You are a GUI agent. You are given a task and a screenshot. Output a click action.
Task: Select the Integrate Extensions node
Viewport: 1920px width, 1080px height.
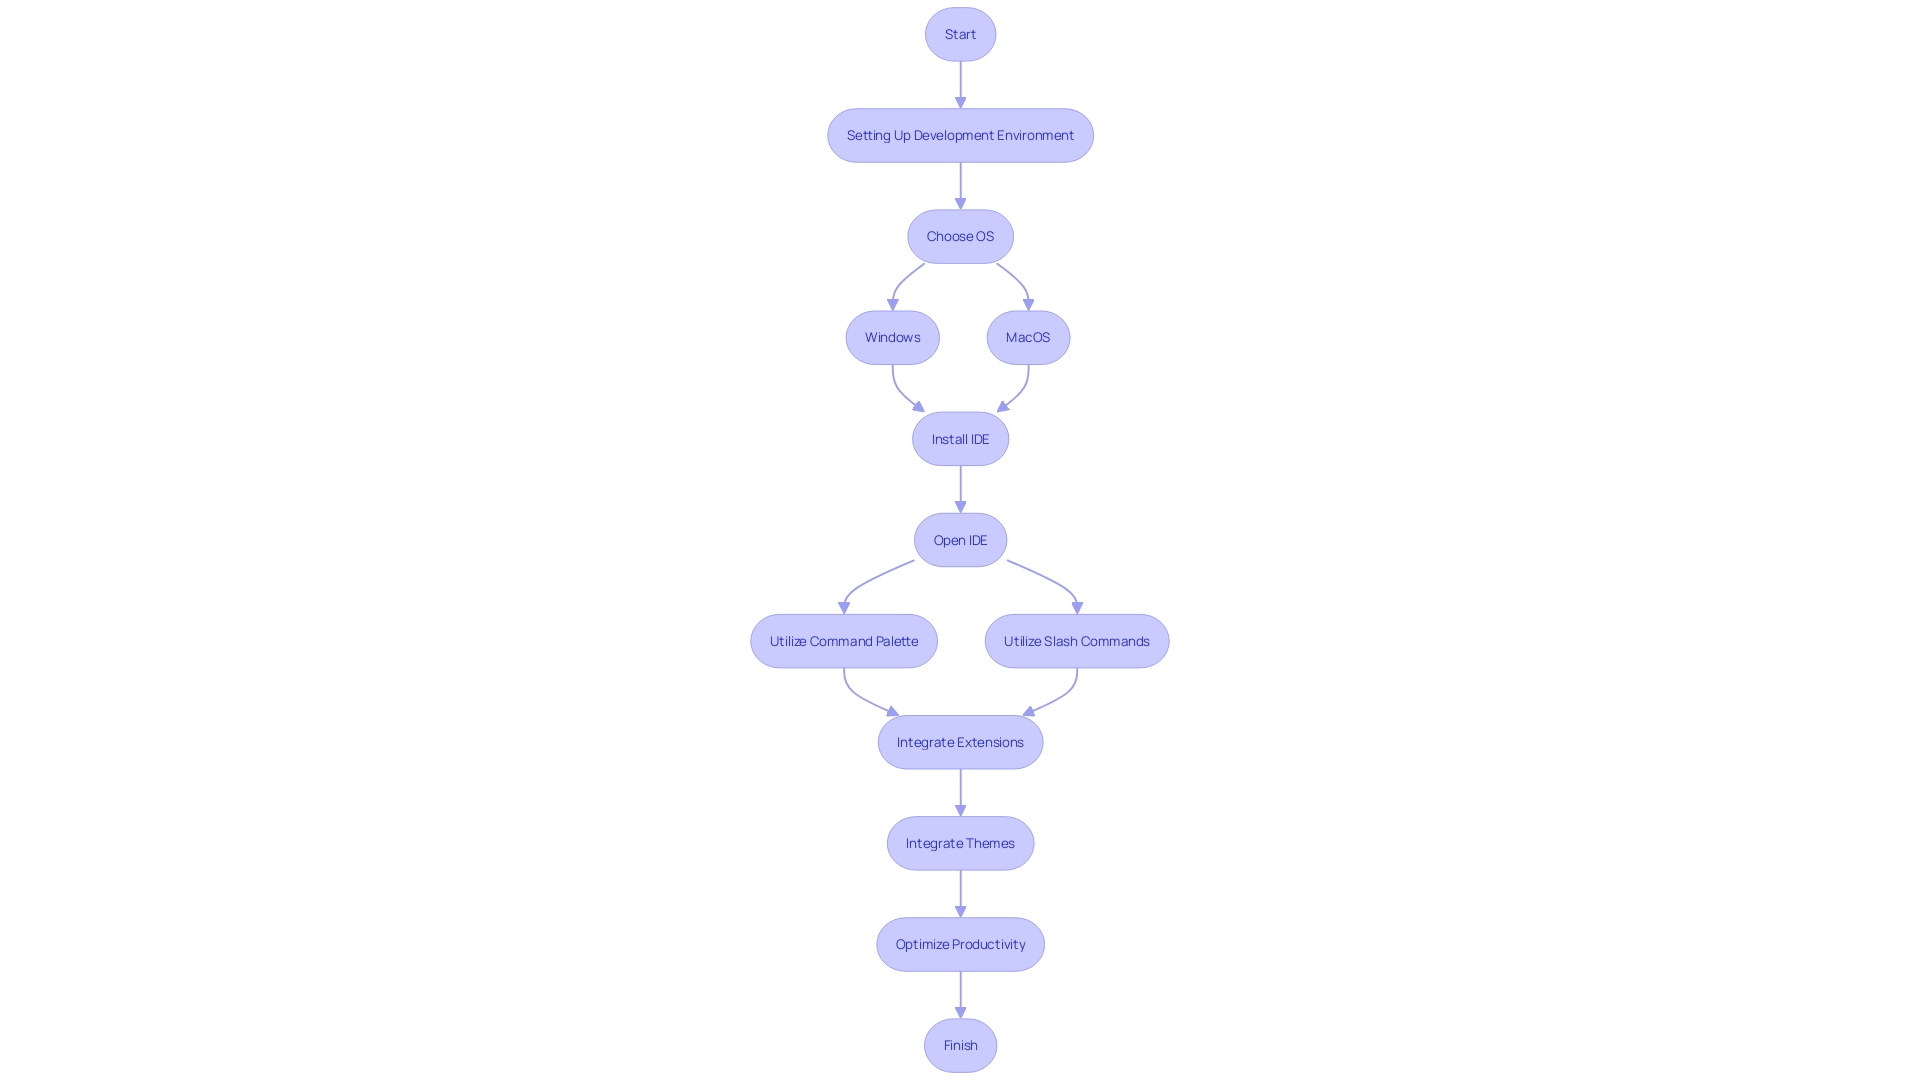tap(960, 741)
